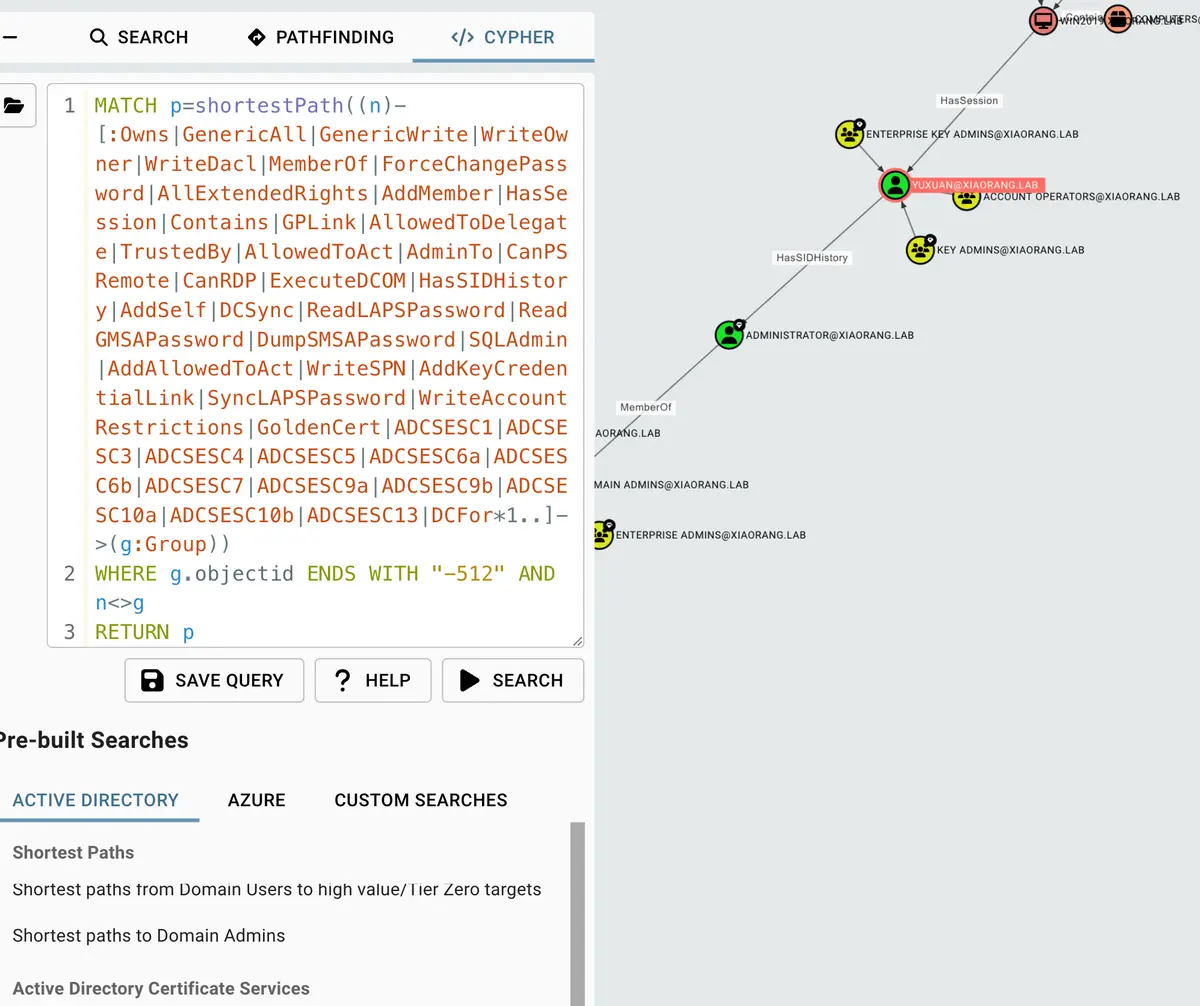
Task: Click the Save Query button
Action: 214,680
